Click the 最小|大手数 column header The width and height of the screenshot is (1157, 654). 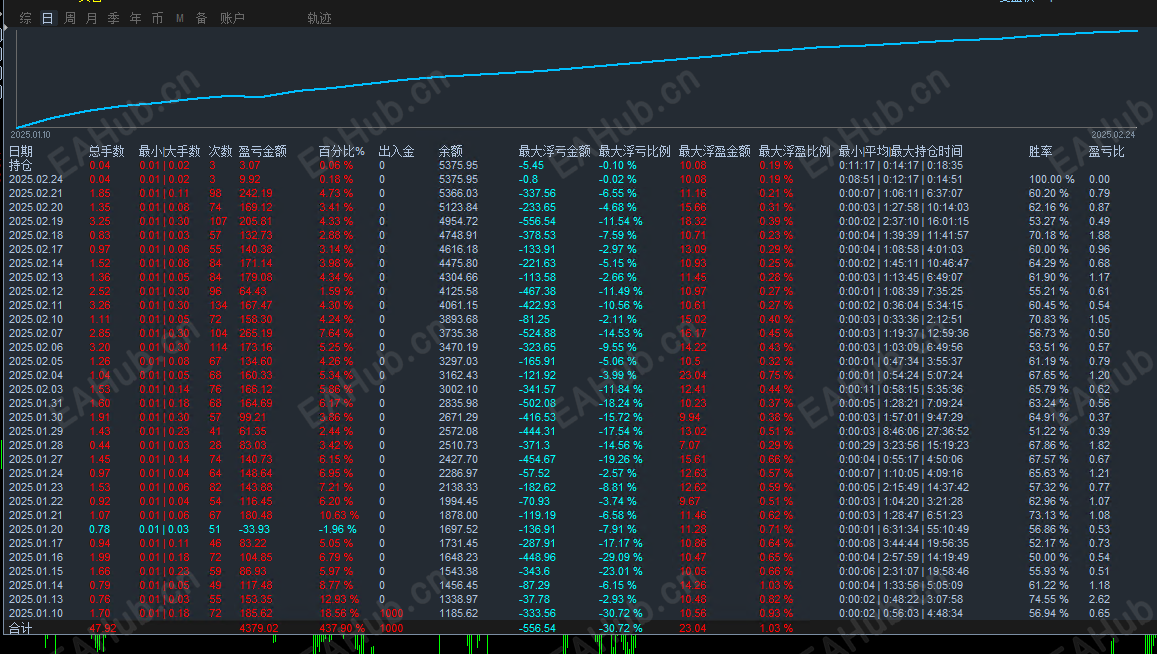(x=170, y=151)
